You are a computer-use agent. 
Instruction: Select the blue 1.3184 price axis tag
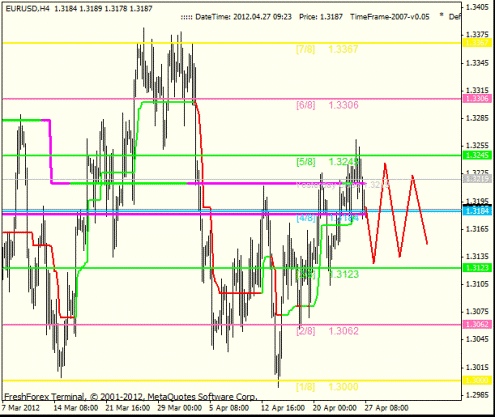477,211
